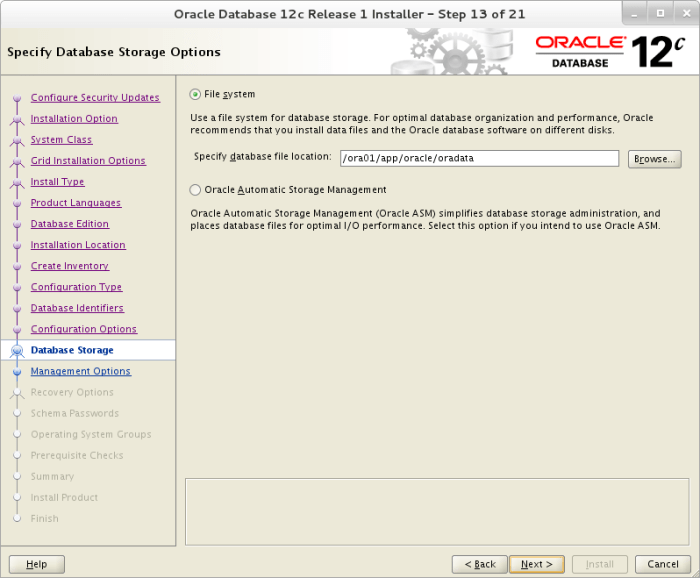700x578 pixels.
Task: Click step marker beside Configure Security Updates
Action: click(17, 98)
